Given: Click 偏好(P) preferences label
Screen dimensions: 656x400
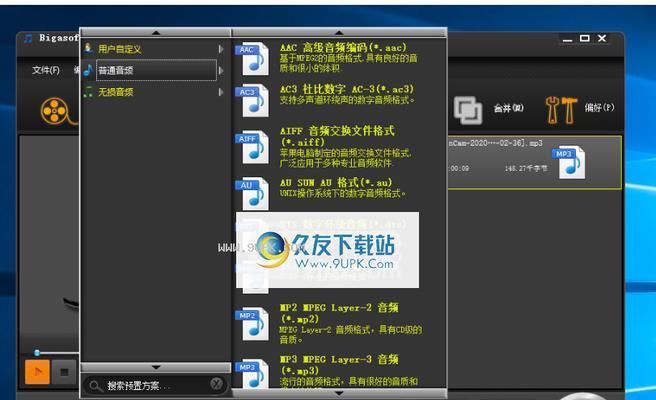Looking at the screenshot, I should 600,108.
